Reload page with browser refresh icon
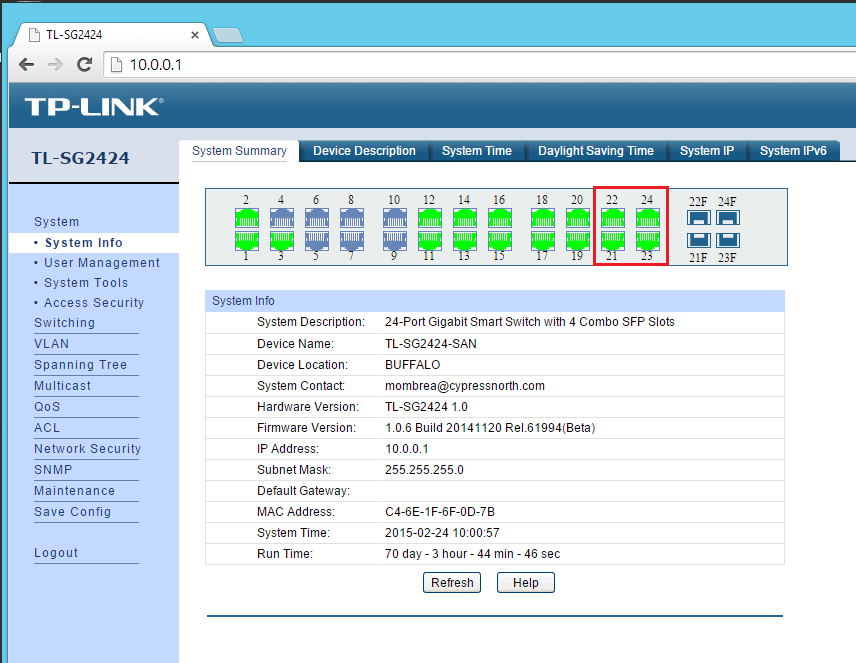This screenshot has width=856, height=663. 85,64
